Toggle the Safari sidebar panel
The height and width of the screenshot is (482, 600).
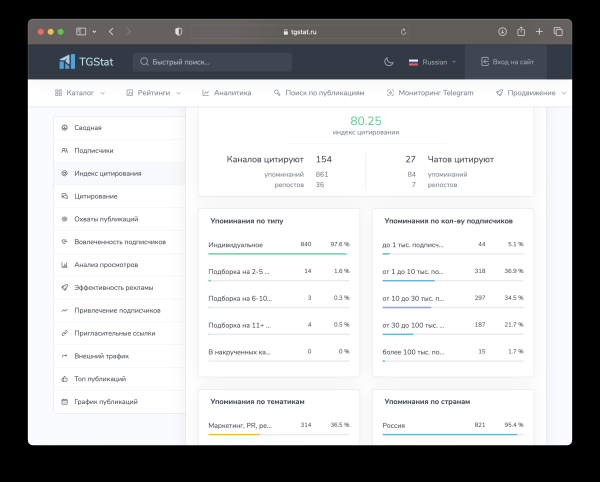coord(81,32)
